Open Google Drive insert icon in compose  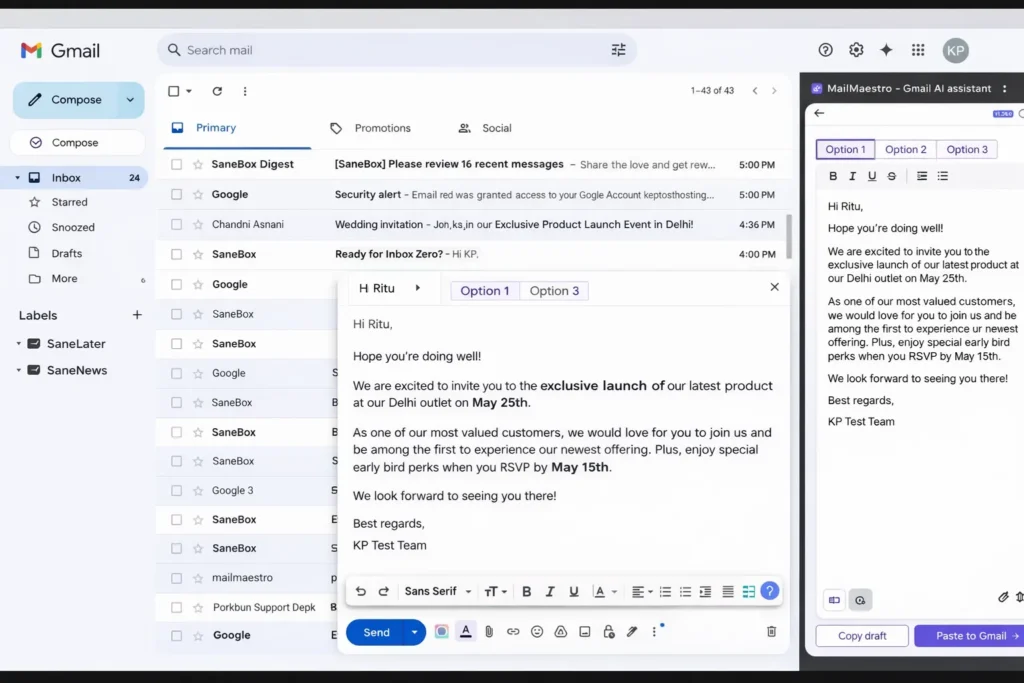point(563,631)
